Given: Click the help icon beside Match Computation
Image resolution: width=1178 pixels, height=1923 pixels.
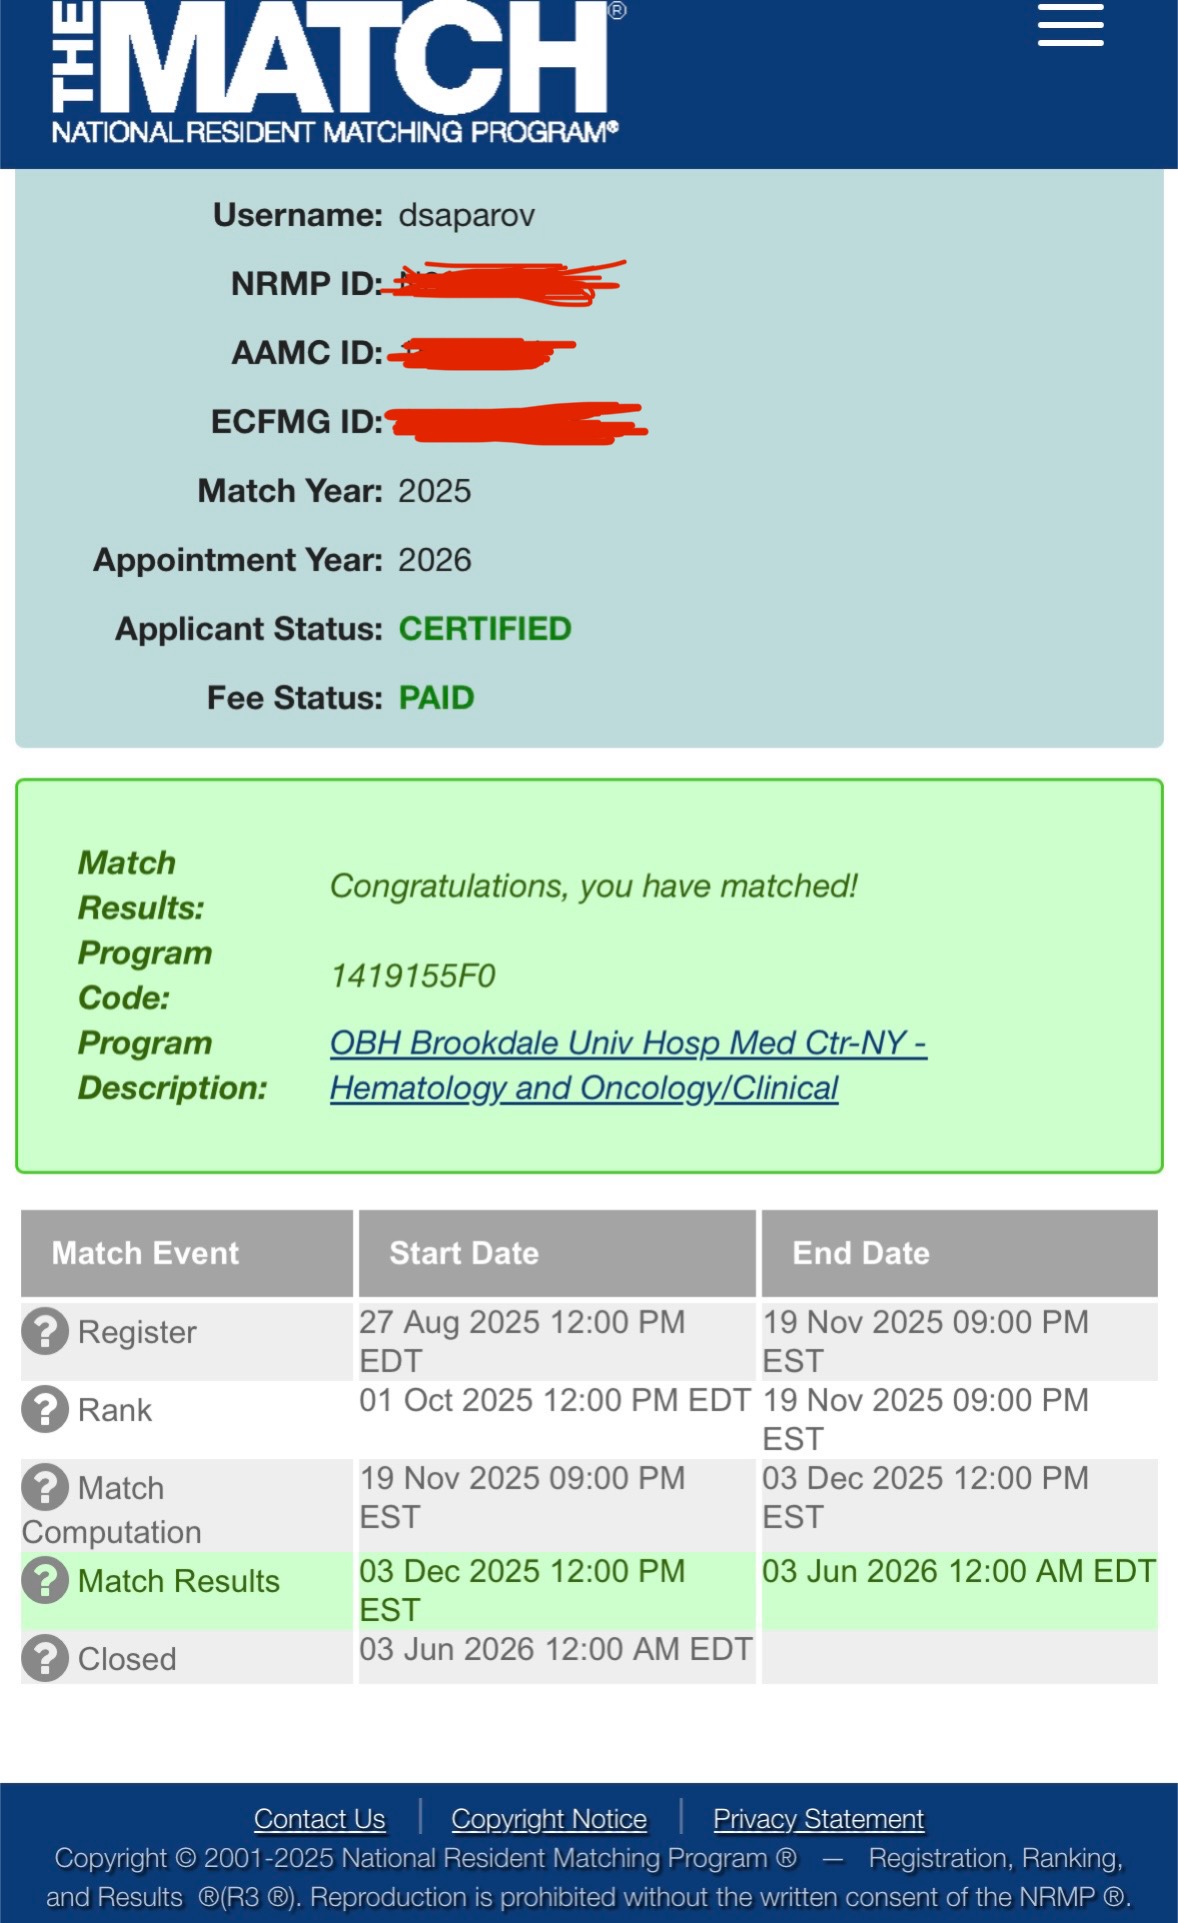Looking at the screenshot, I should (45, 1487).
